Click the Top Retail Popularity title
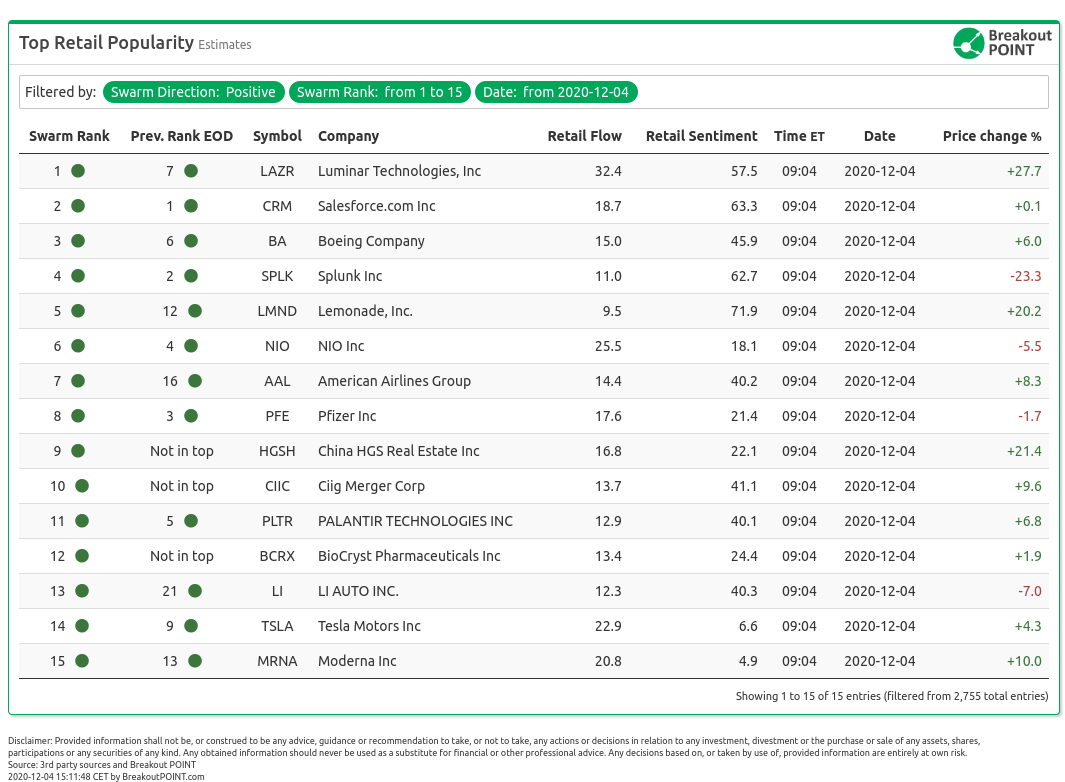 coord(106,43)
